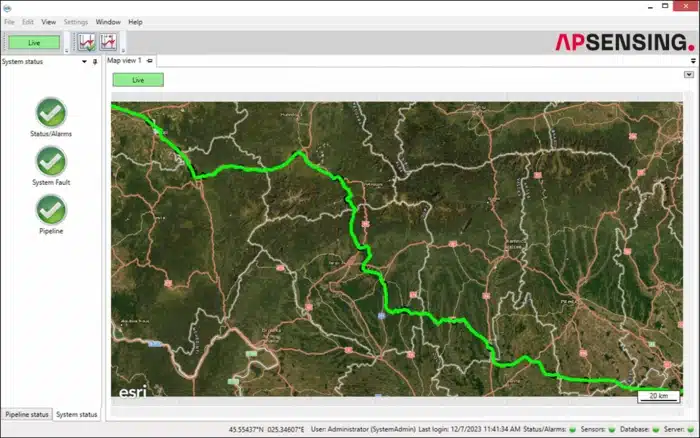Toggle the pin on Map view 1 tab
The height and width of the screenshot is (438, 700).
[150, 61]
